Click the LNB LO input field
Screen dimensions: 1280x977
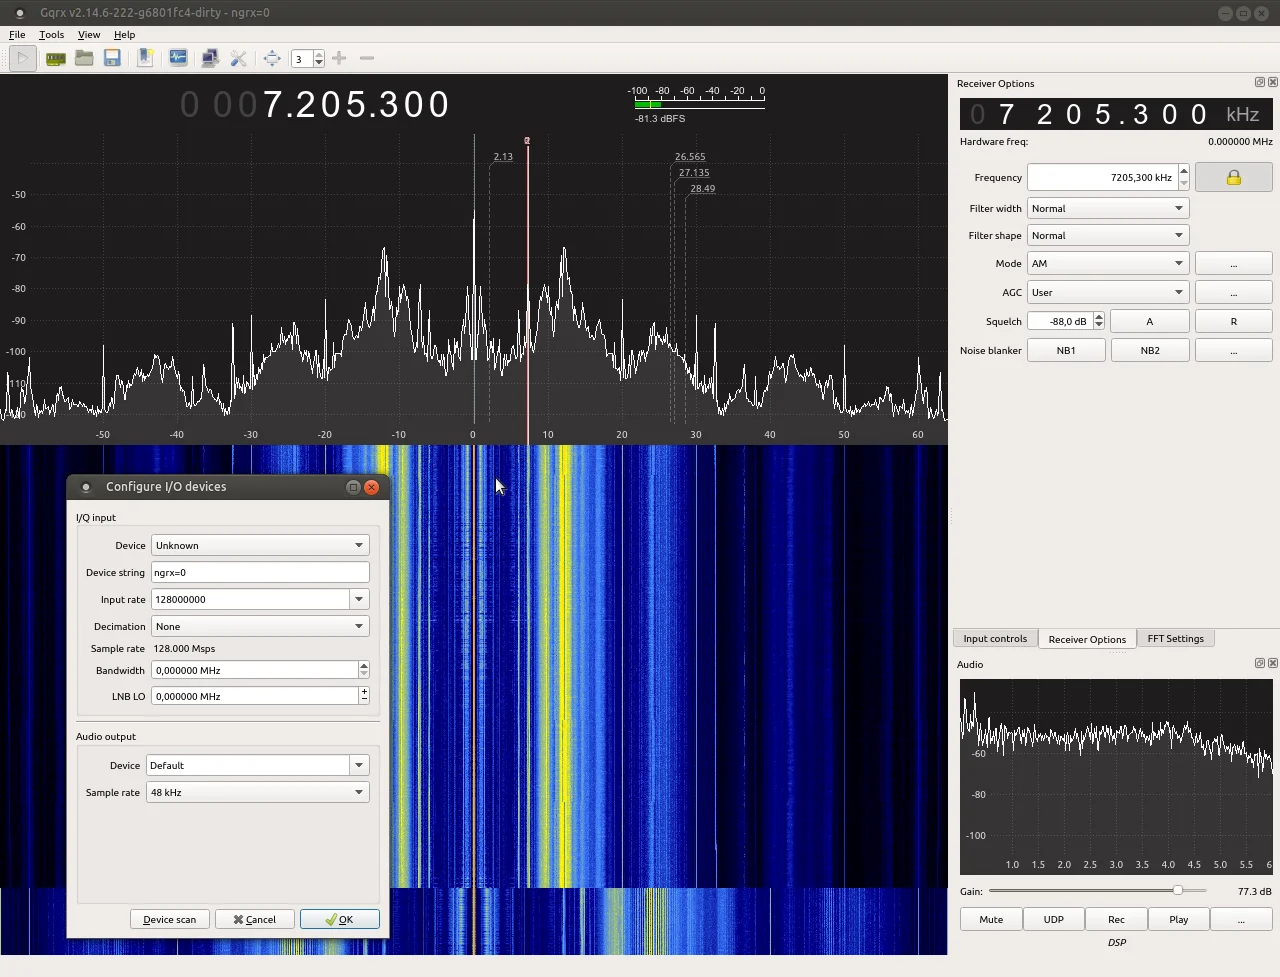coord(255,696)
